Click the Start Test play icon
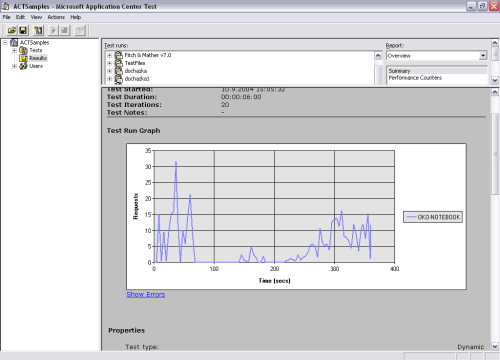The width and height of the screenshot is (500, 360). click(x=53, y=31)
